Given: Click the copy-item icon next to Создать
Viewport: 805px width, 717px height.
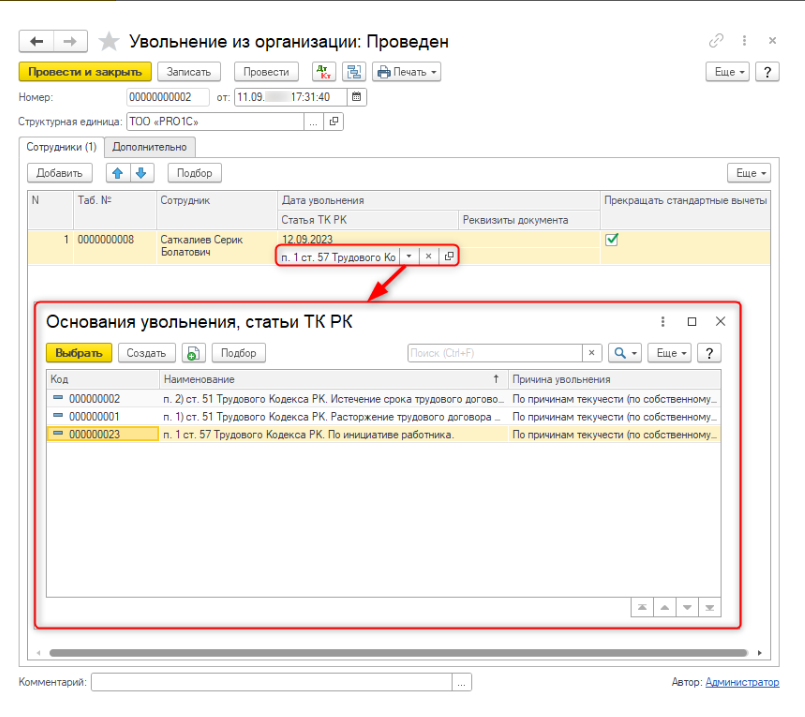Looking at the screenshot, I should tap(194, 353).
